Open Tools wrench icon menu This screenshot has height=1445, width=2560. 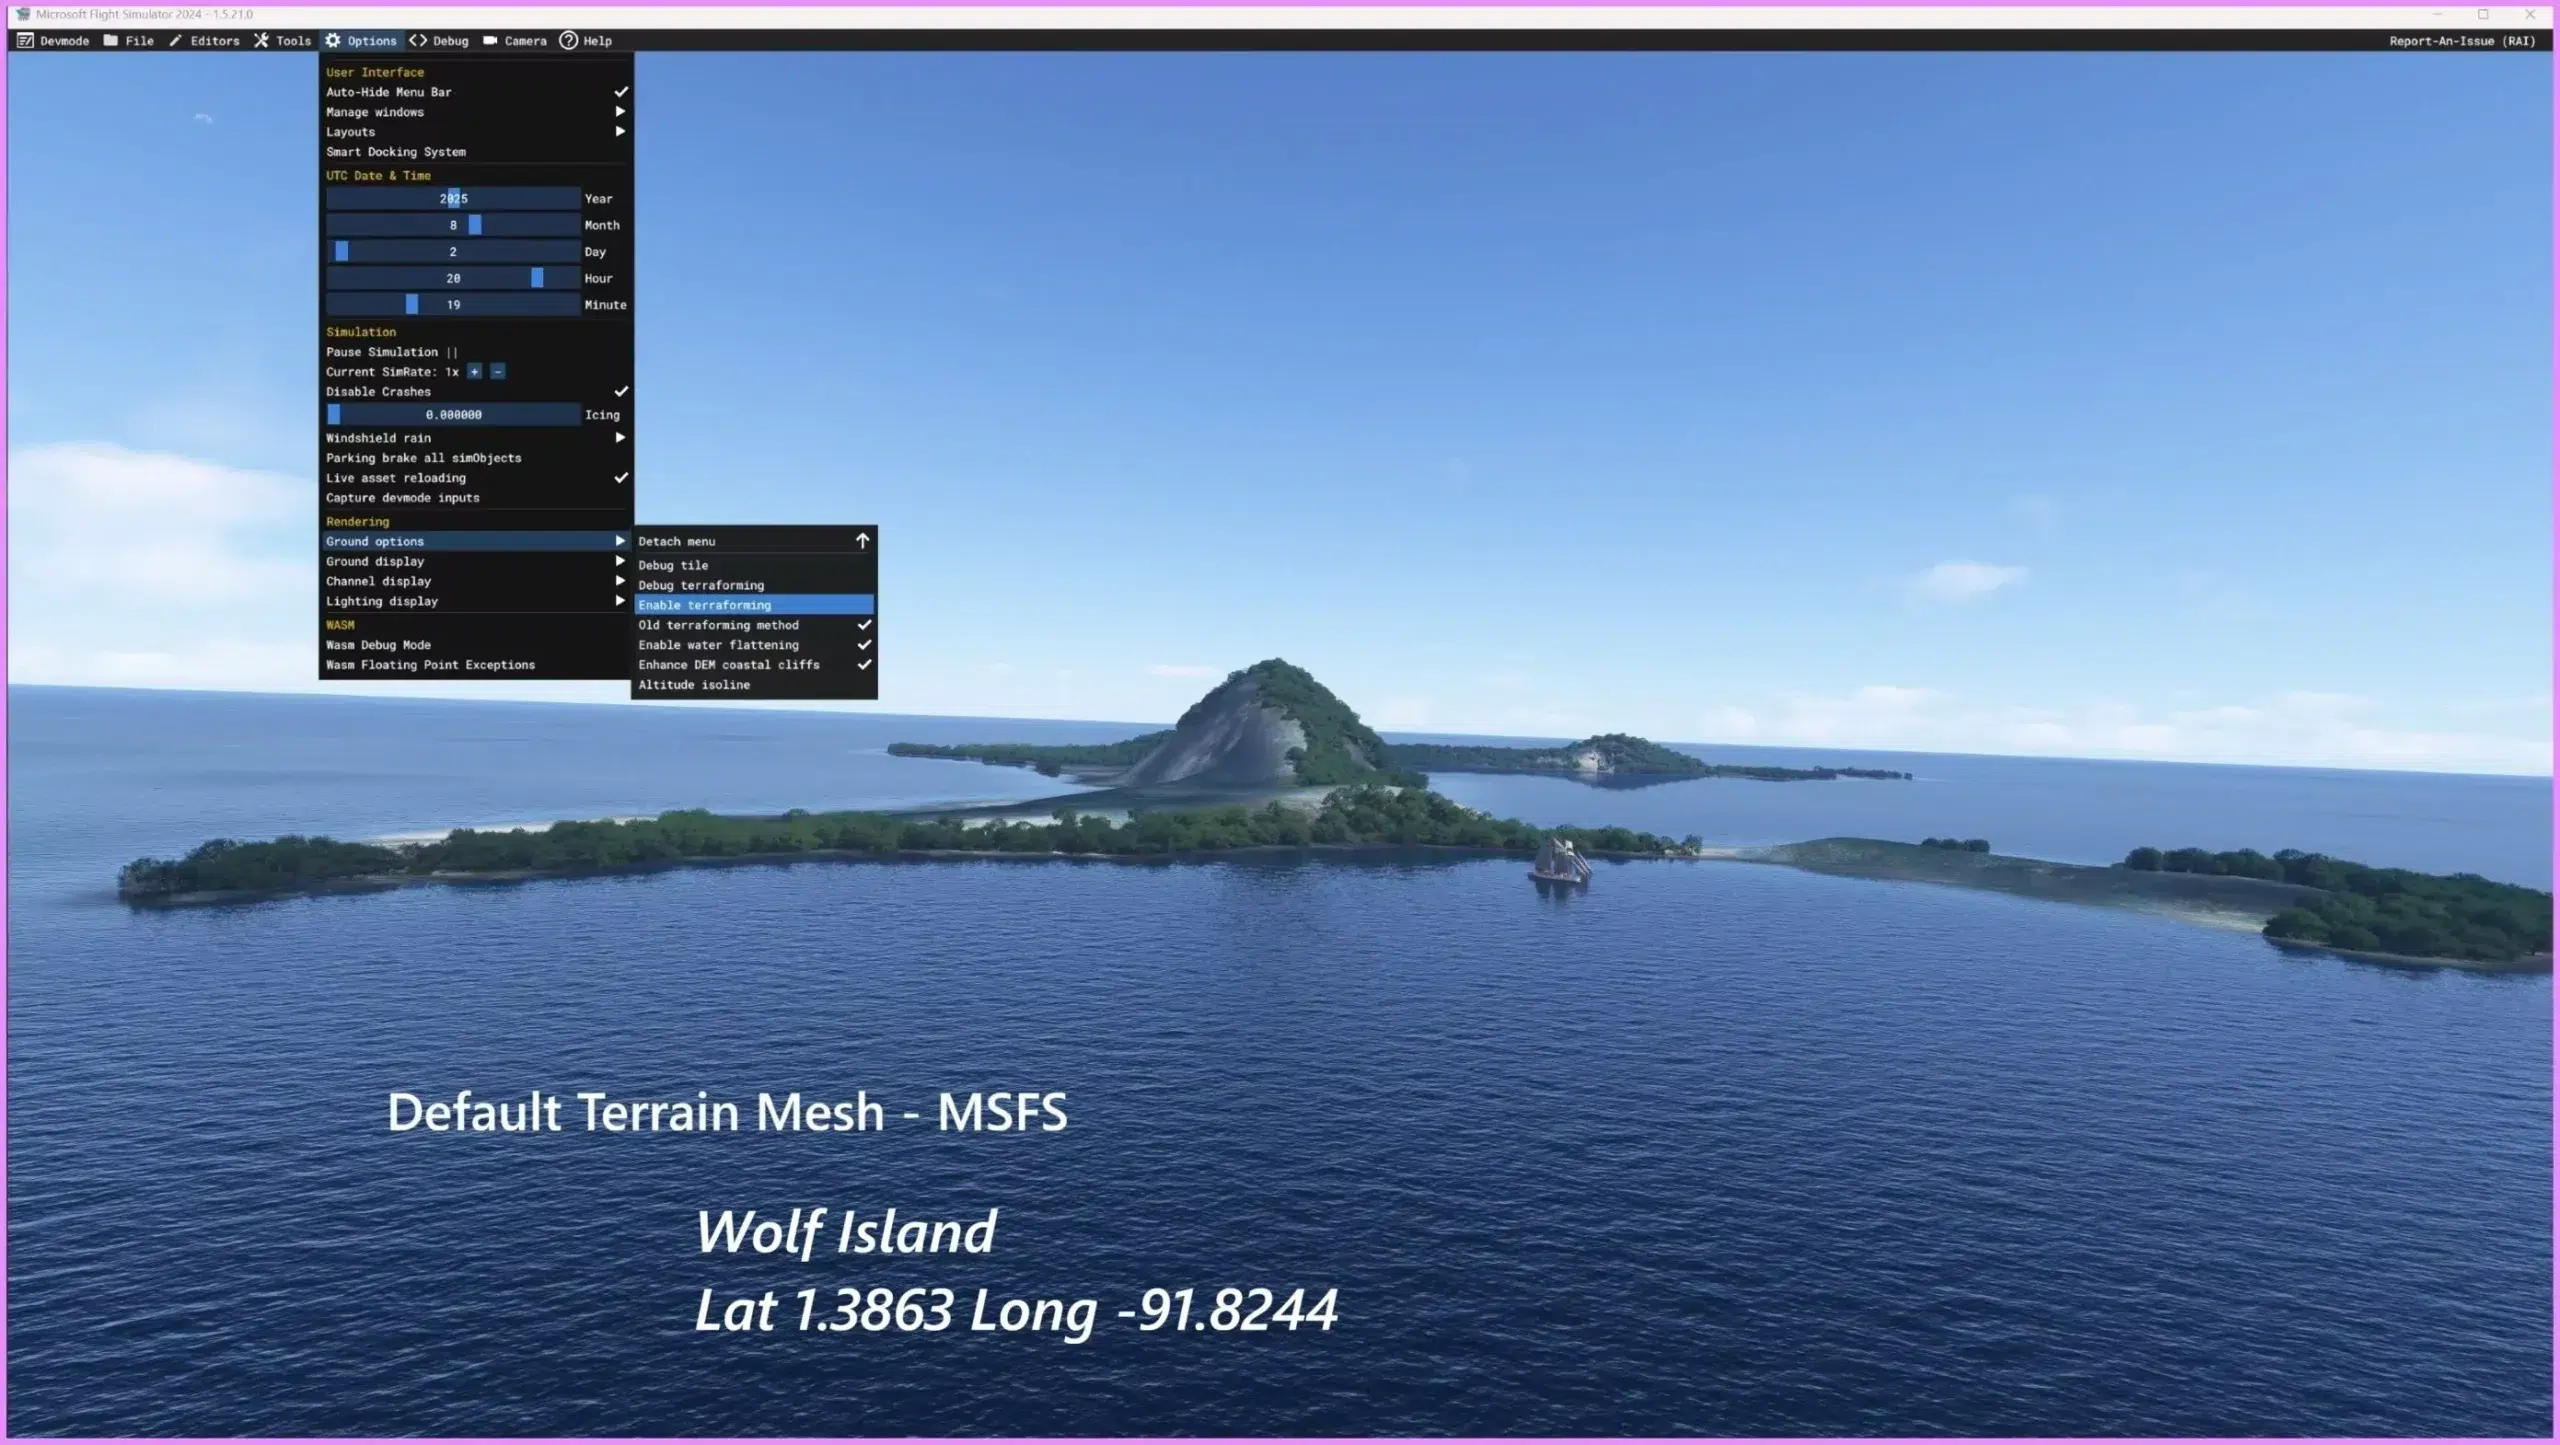click(x=262, y=41)
